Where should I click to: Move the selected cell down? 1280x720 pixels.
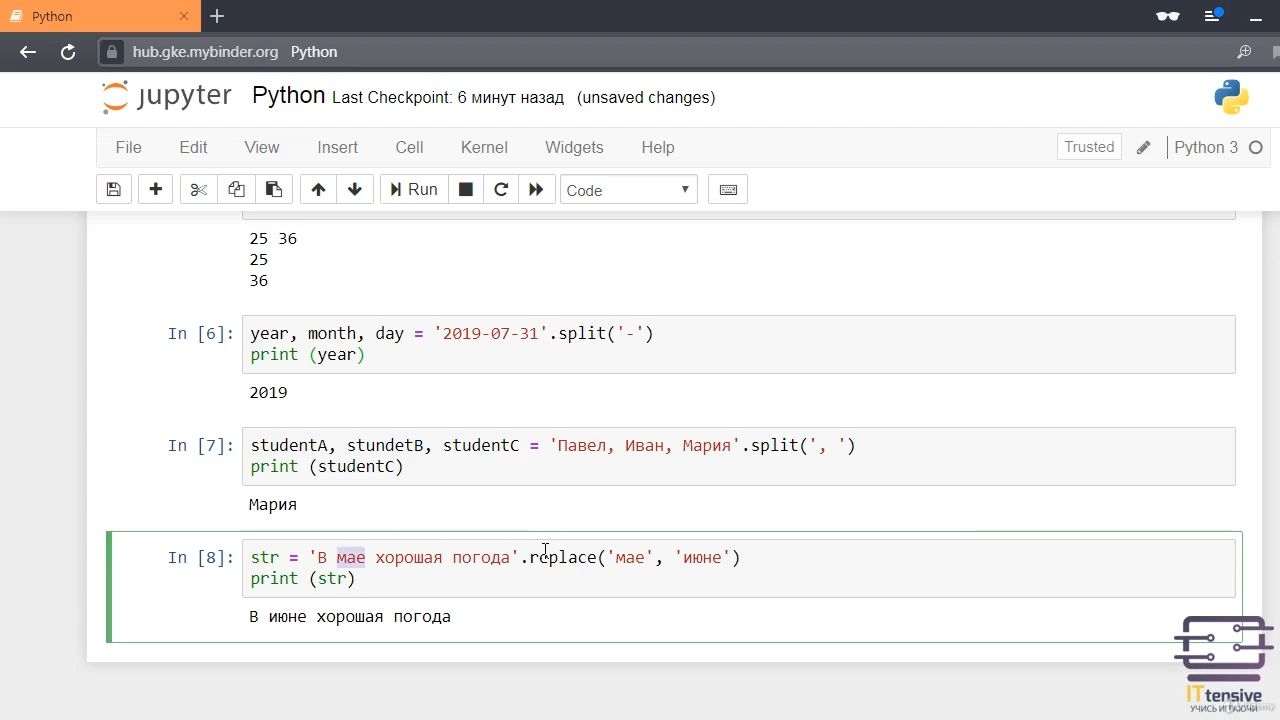tap(355, 190)
